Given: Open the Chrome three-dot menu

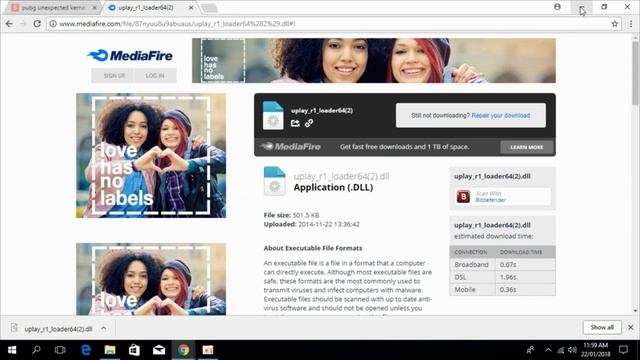Looking at the screenshot, I should [631, 24].
